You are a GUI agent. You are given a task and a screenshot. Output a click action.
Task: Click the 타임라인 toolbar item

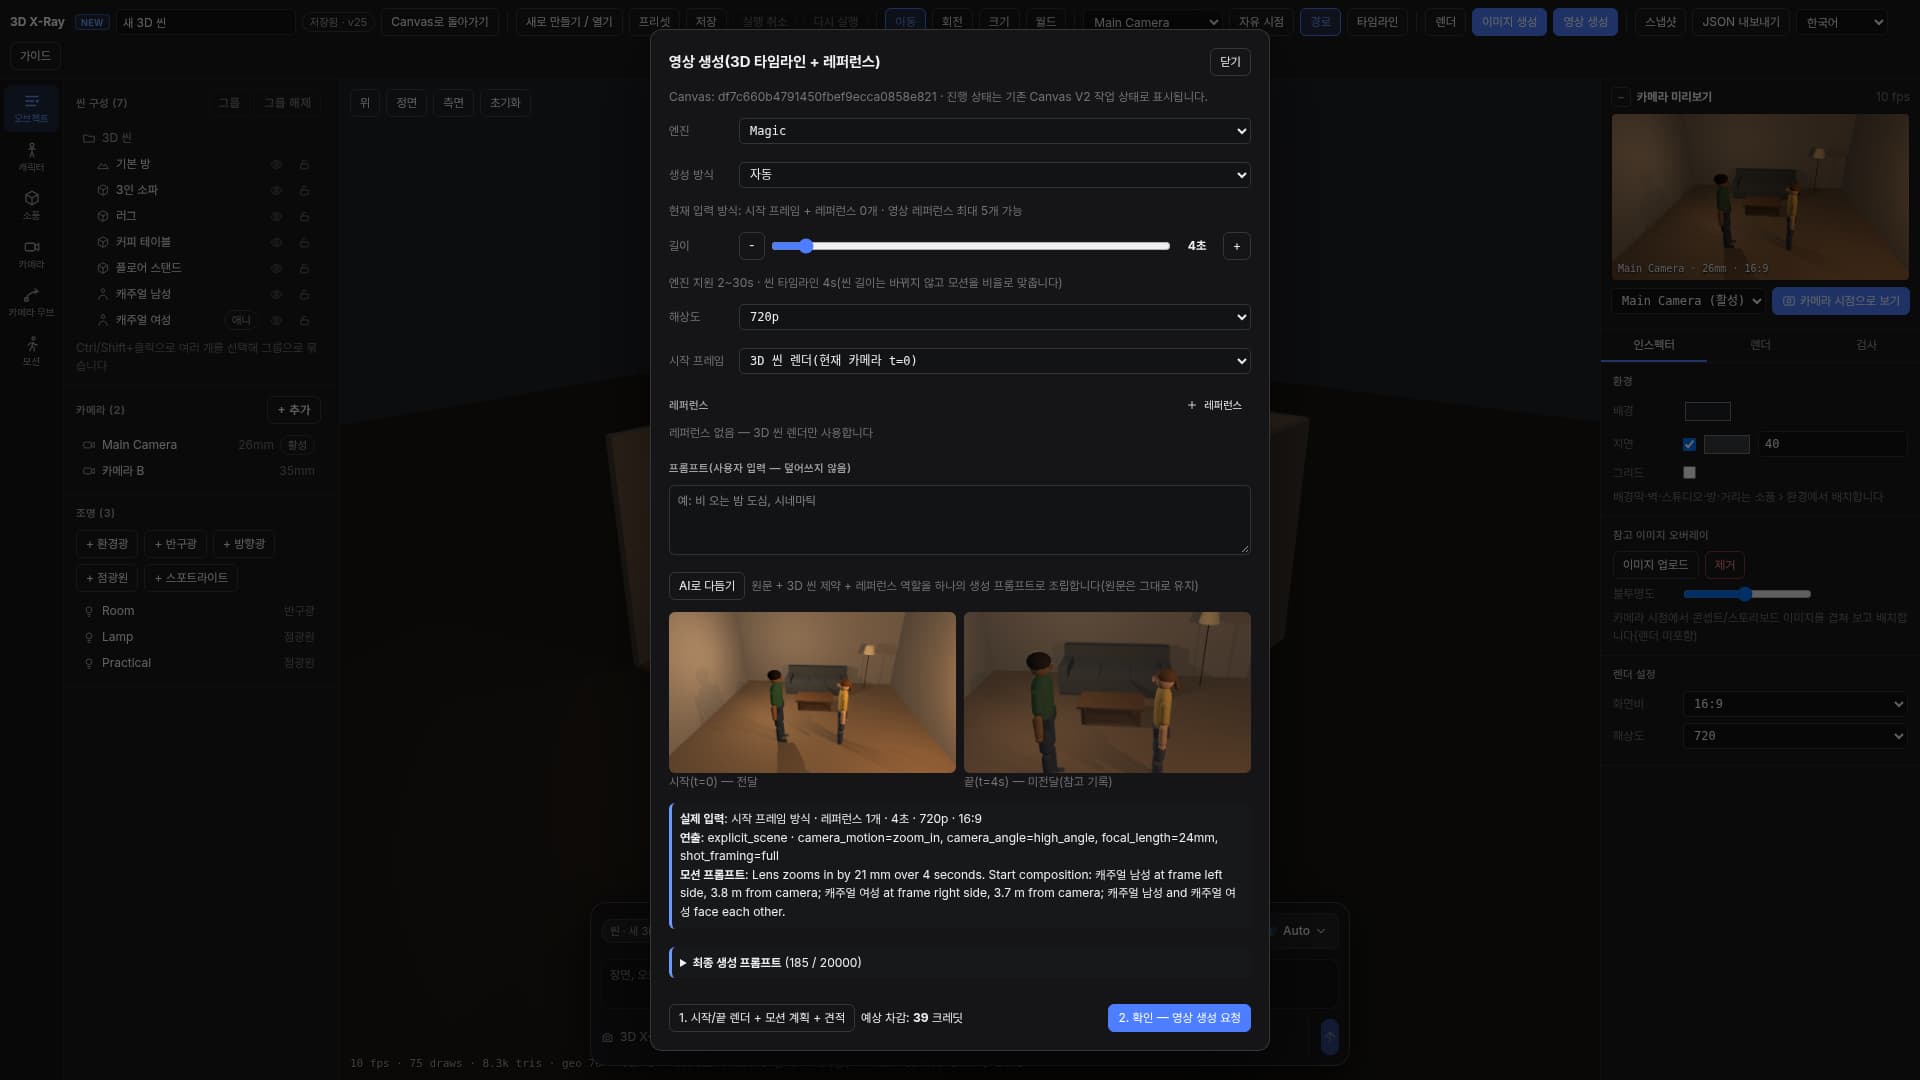1377,21
